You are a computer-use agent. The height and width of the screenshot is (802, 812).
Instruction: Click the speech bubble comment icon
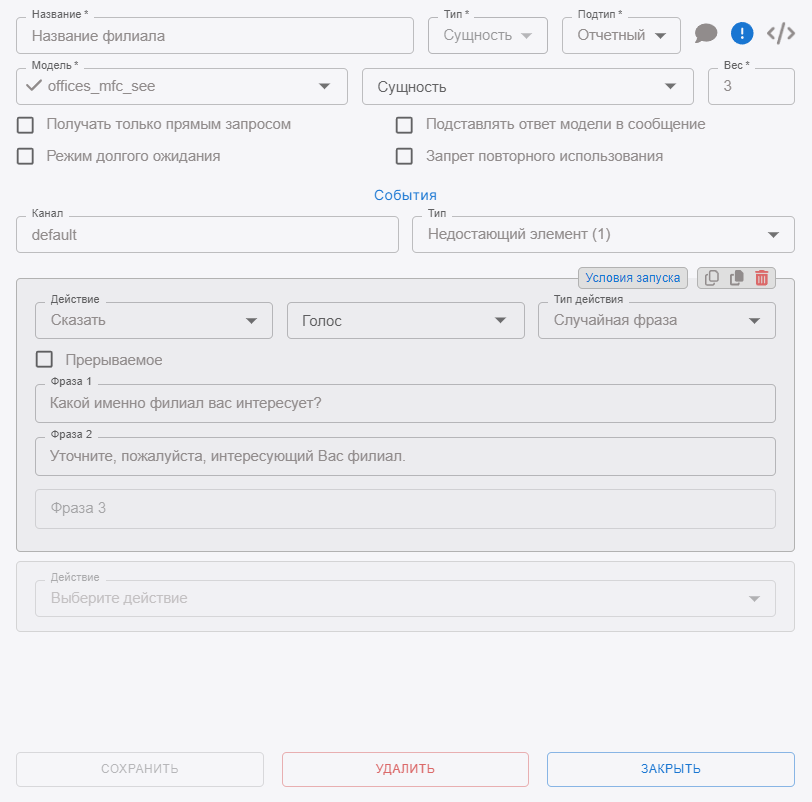pyautogui.click(x=706, y=34)
